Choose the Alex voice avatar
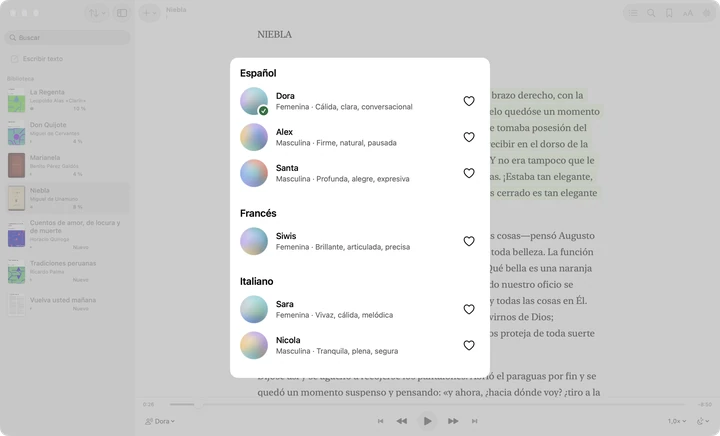Viewport: 720px width, 436px height. (x=254, y=137)
